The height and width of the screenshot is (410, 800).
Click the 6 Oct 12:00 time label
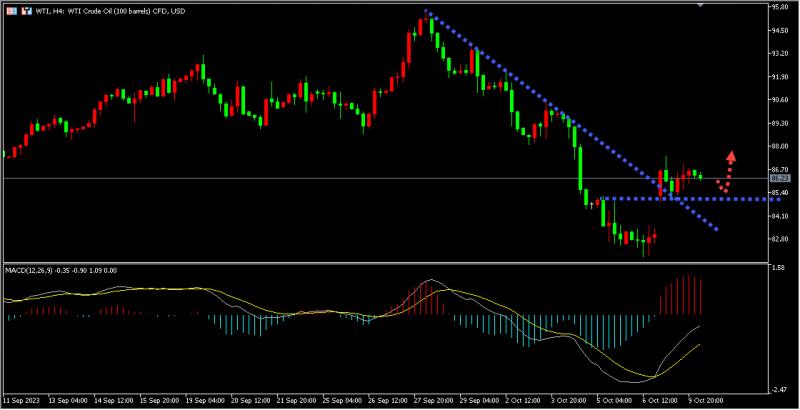(660, 401)
